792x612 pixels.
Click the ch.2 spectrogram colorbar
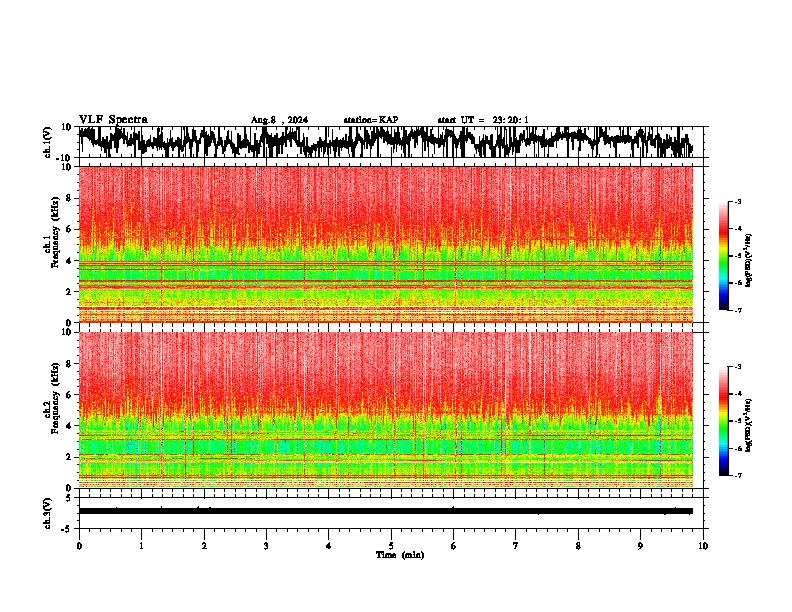point(723,421)
